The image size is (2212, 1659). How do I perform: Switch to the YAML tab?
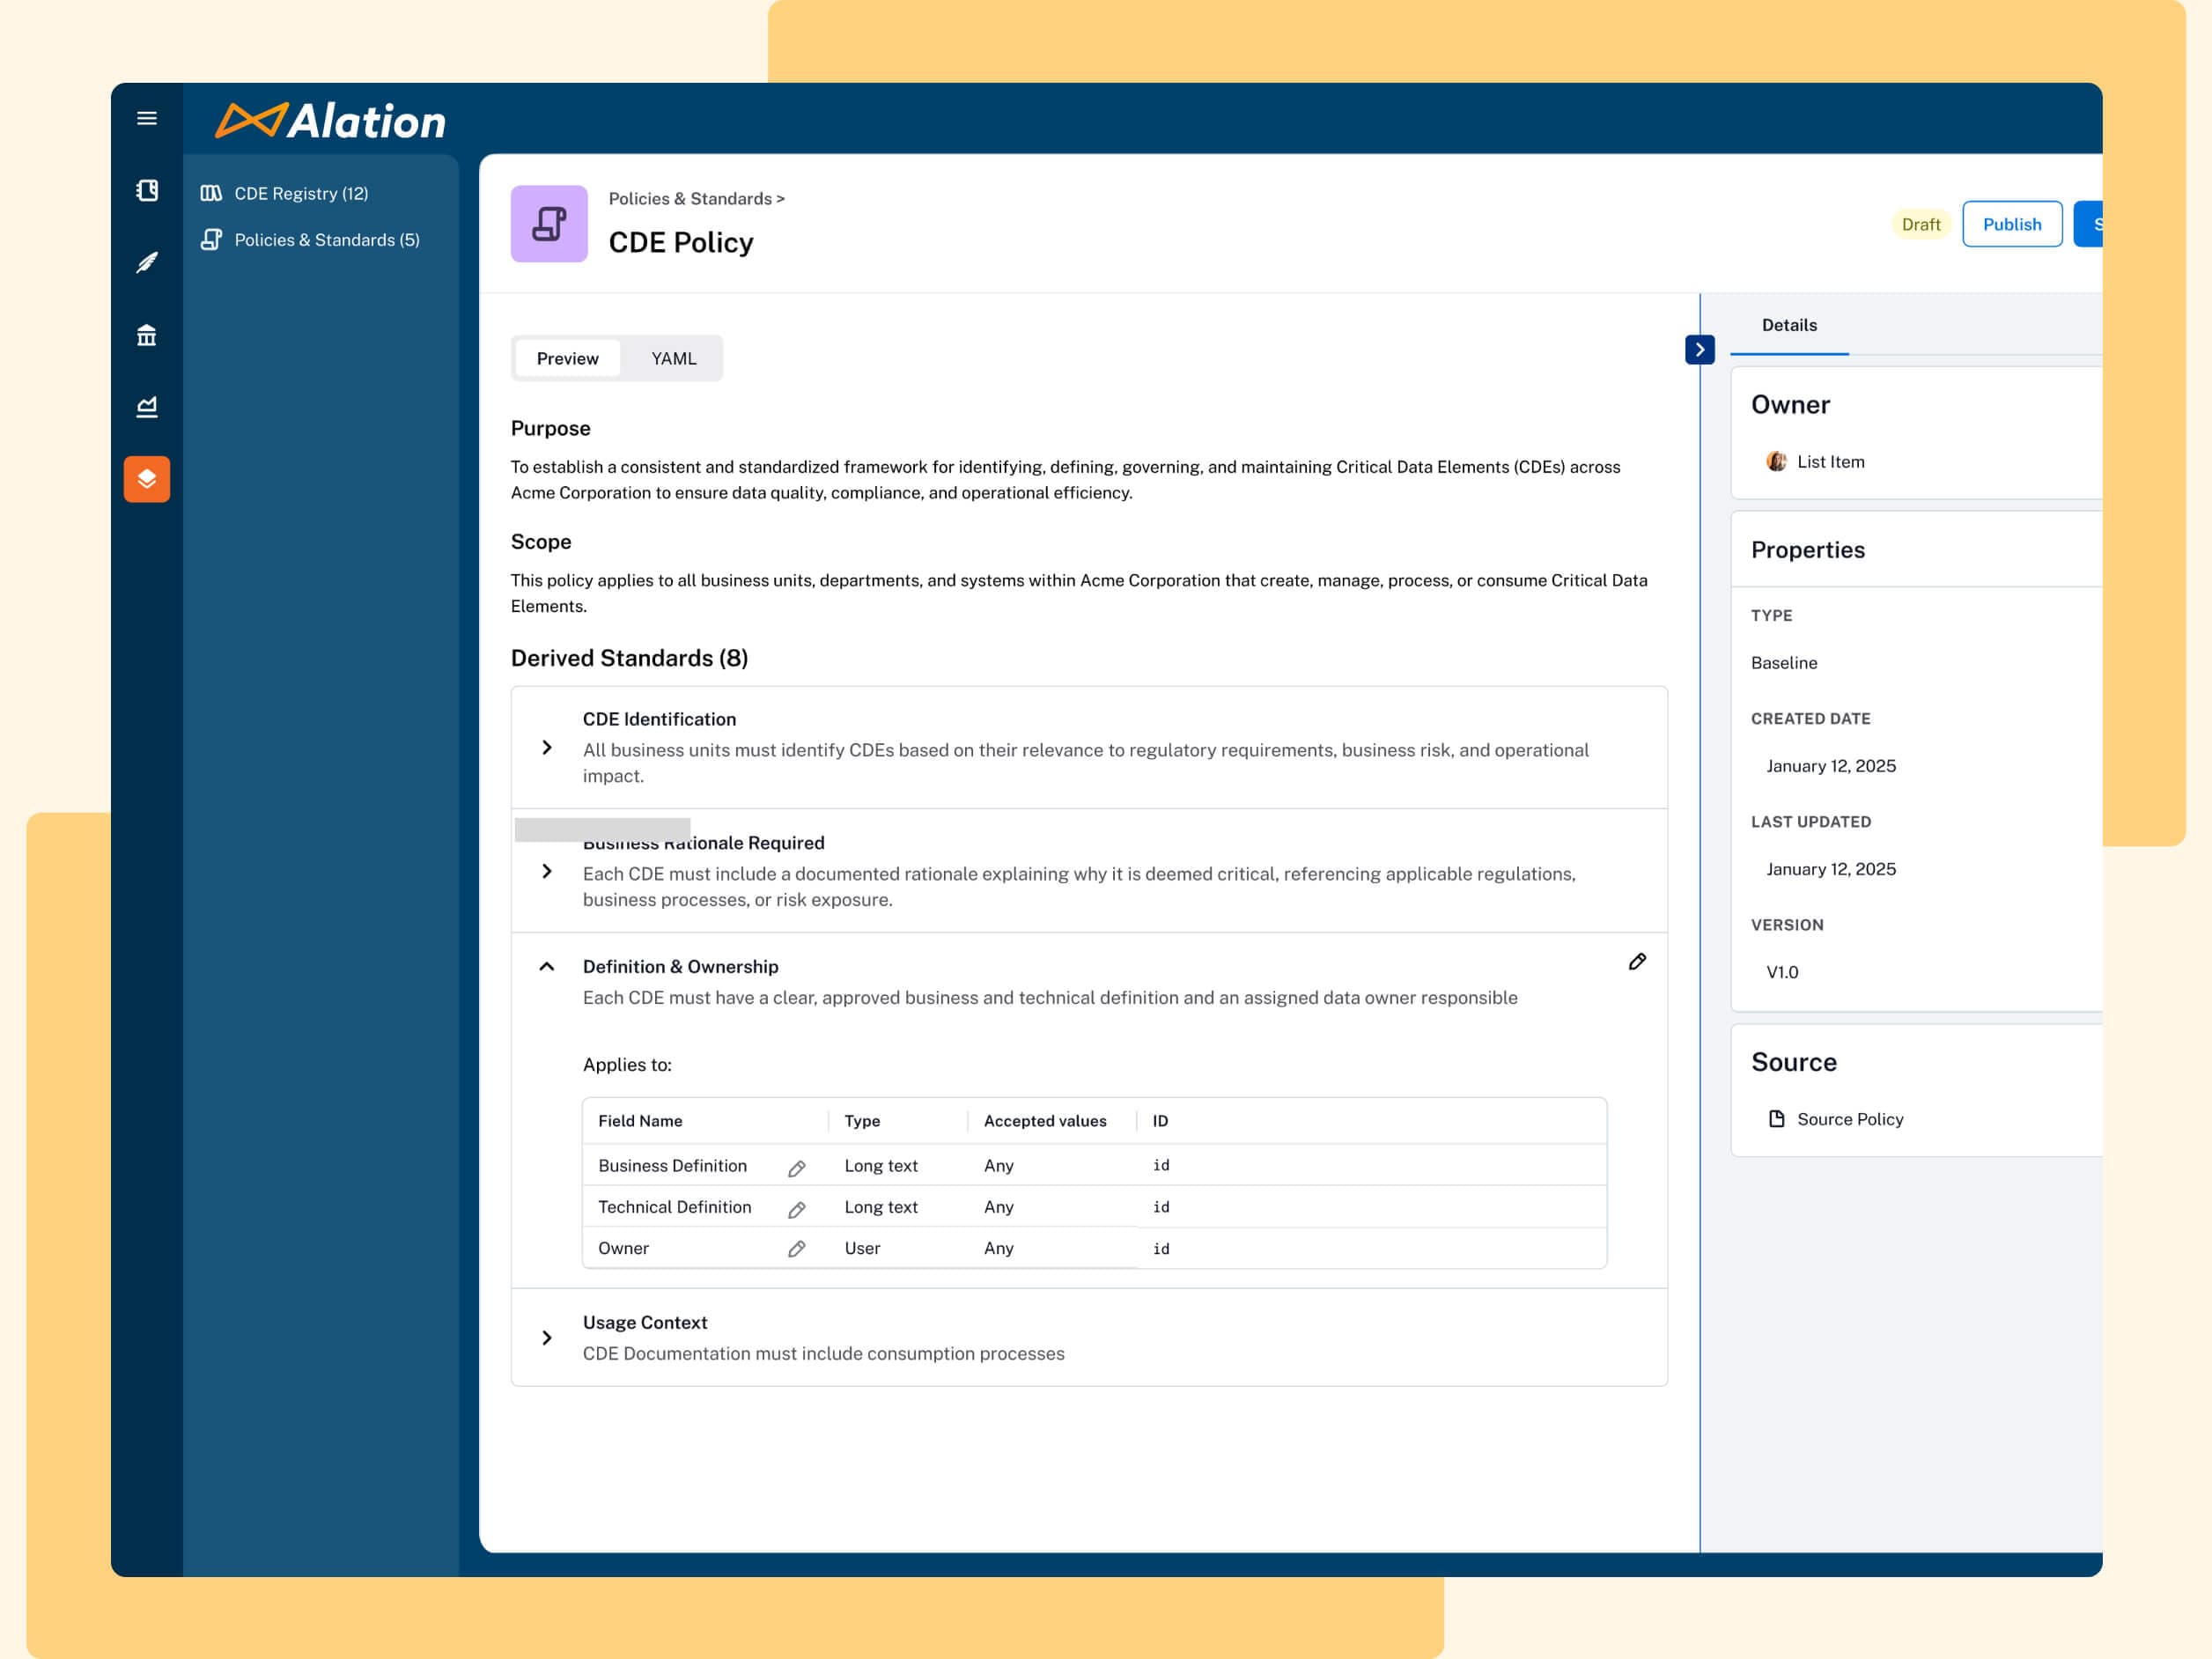(x=672, y=358)
